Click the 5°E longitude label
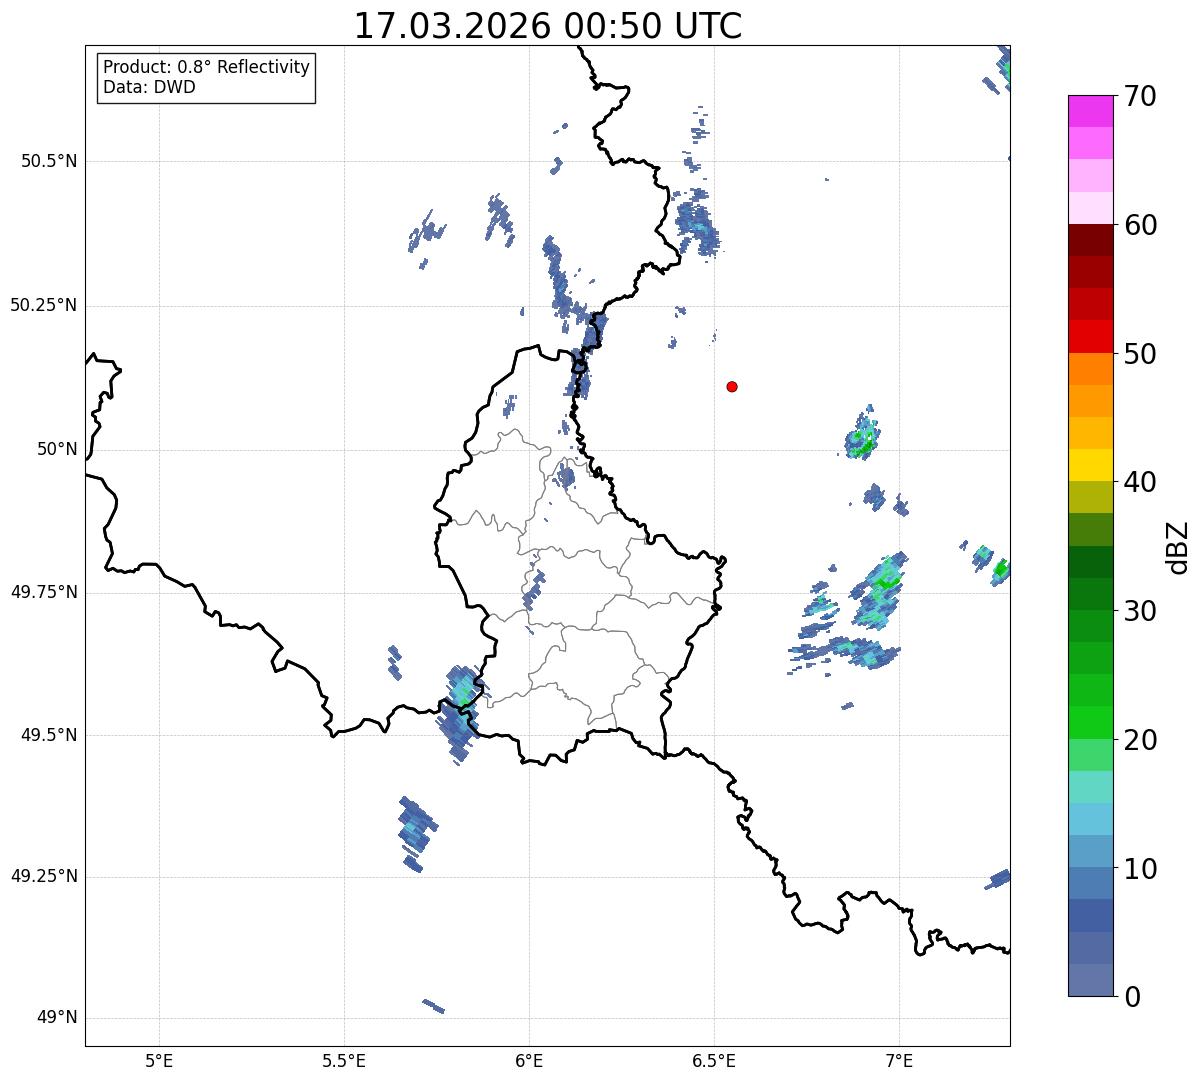Viewport: 1202px width, 1081px height. pos(159,1060)
